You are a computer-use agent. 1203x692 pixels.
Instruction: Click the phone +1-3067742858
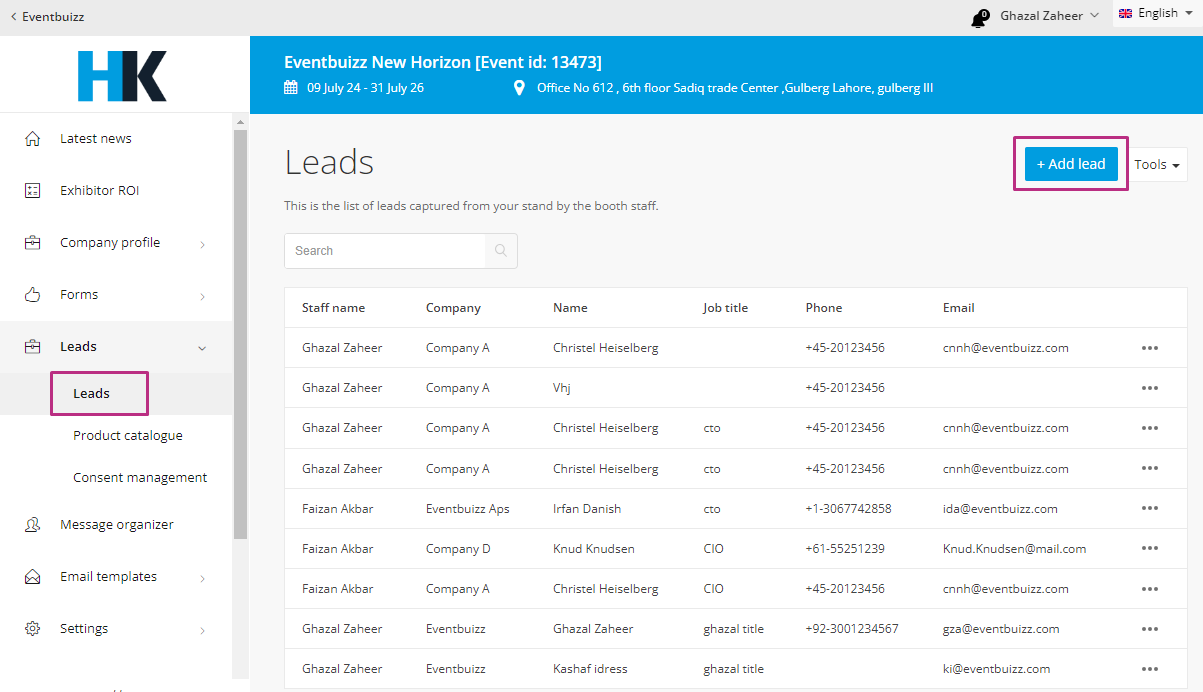[x=848, y=509]
